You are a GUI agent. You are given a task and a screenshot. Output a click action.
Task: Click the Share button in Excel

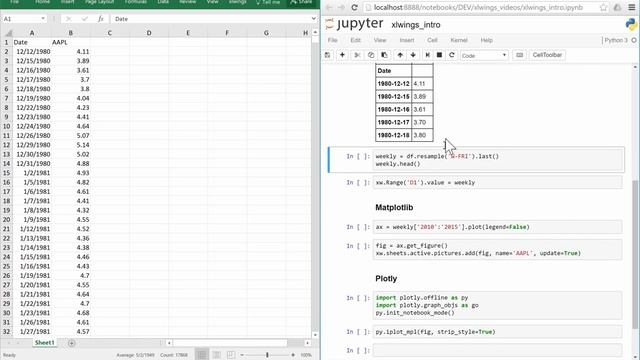(x=301, y=2)
